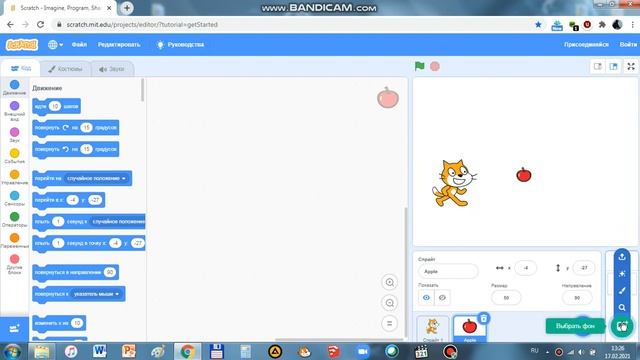This screenshot has width=640, height=360.
Task: Reload the browser page
Action: click(x=40, y=24)
